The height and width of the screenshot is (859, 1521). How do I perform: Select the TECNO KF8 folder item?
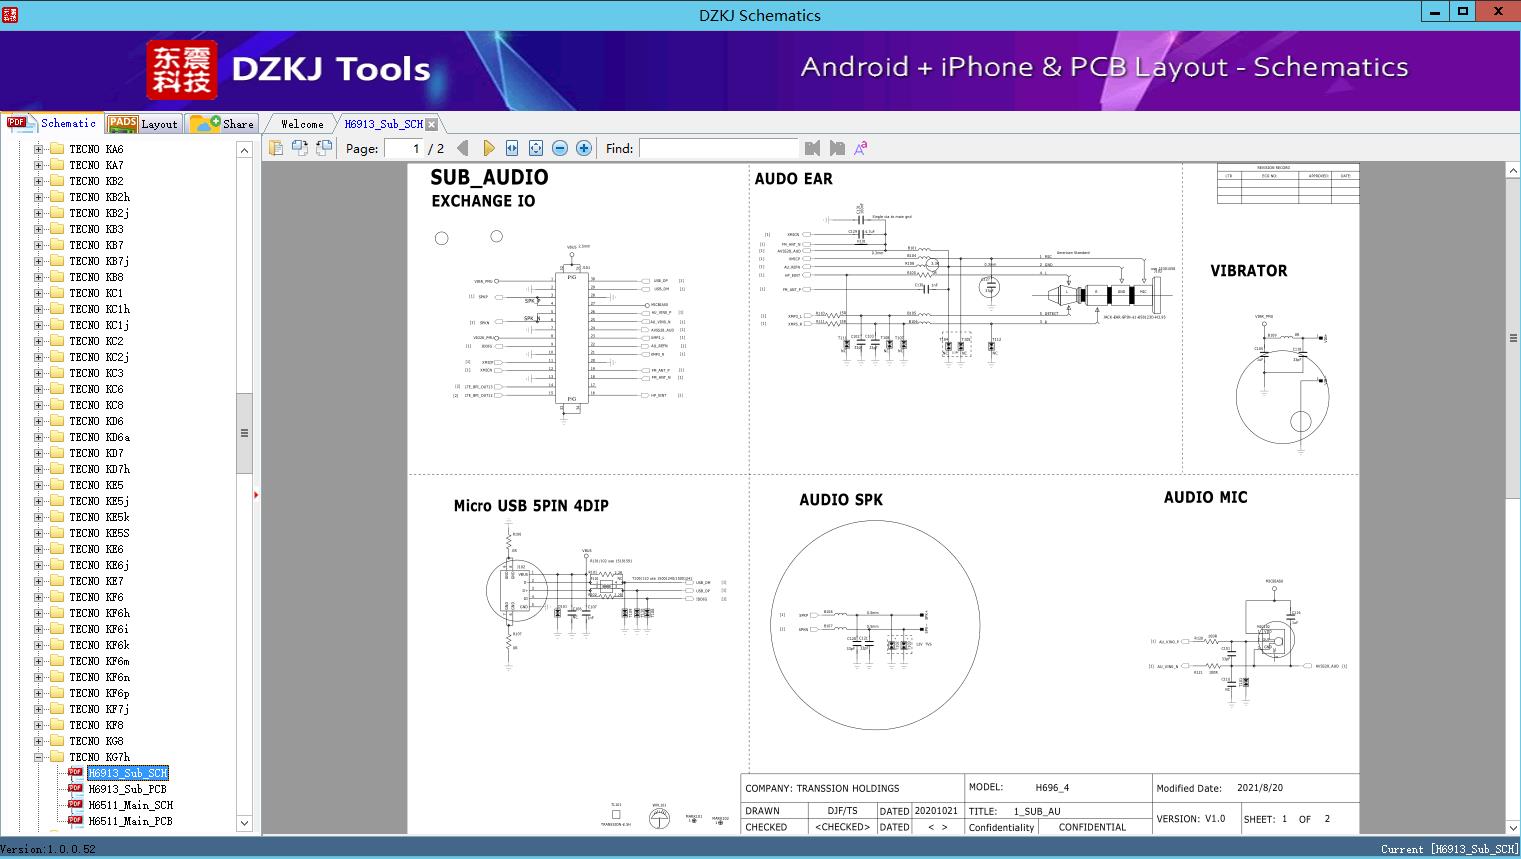tap(96, 725)
